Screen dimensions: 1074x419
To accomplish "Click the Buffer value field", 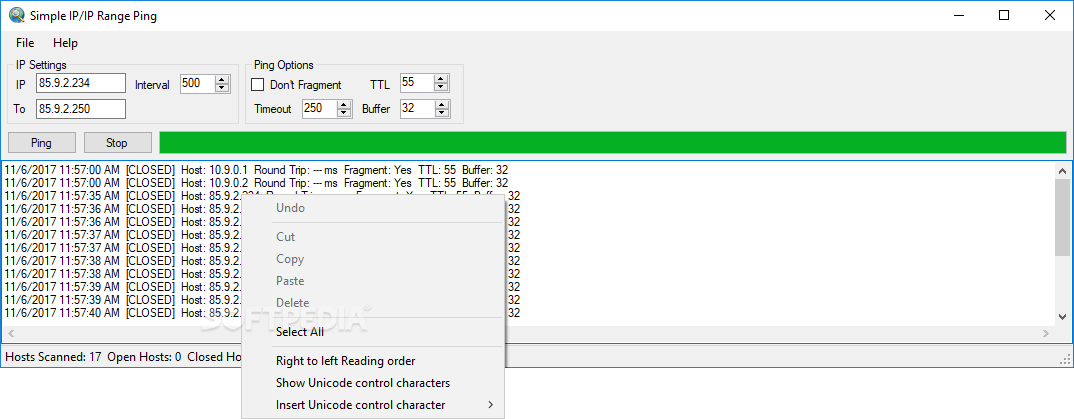I will pyautogui.click(x=417, y=108).
